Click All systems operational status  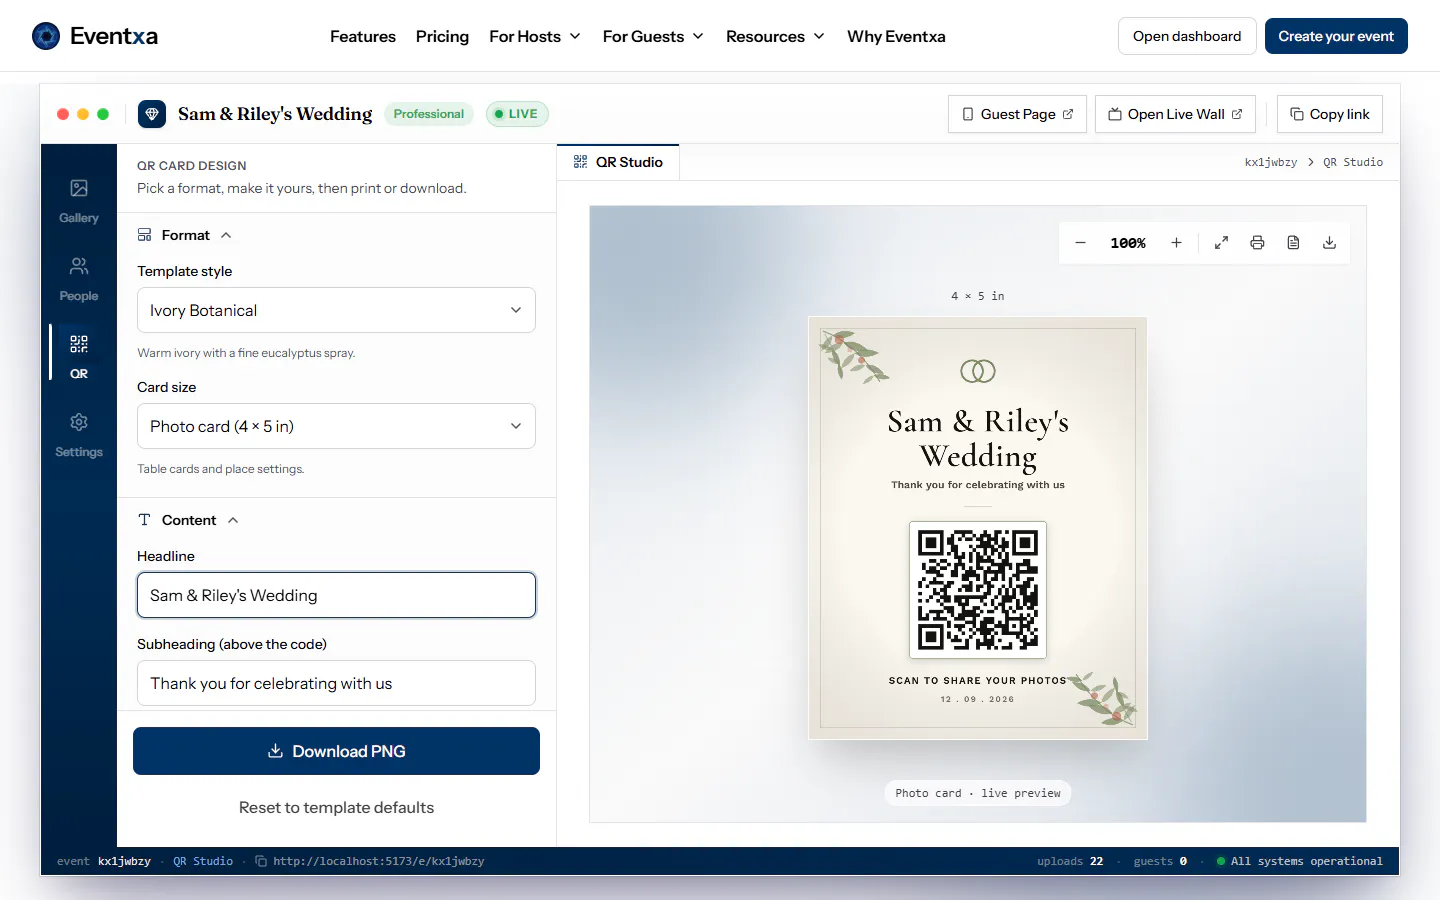[1300, 861]
